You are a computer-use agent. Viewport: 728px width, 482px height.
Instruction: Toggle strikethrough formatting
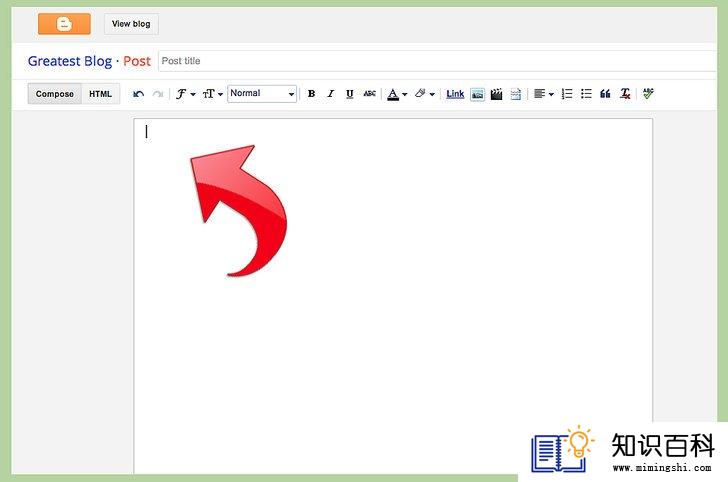coord(370,94)
